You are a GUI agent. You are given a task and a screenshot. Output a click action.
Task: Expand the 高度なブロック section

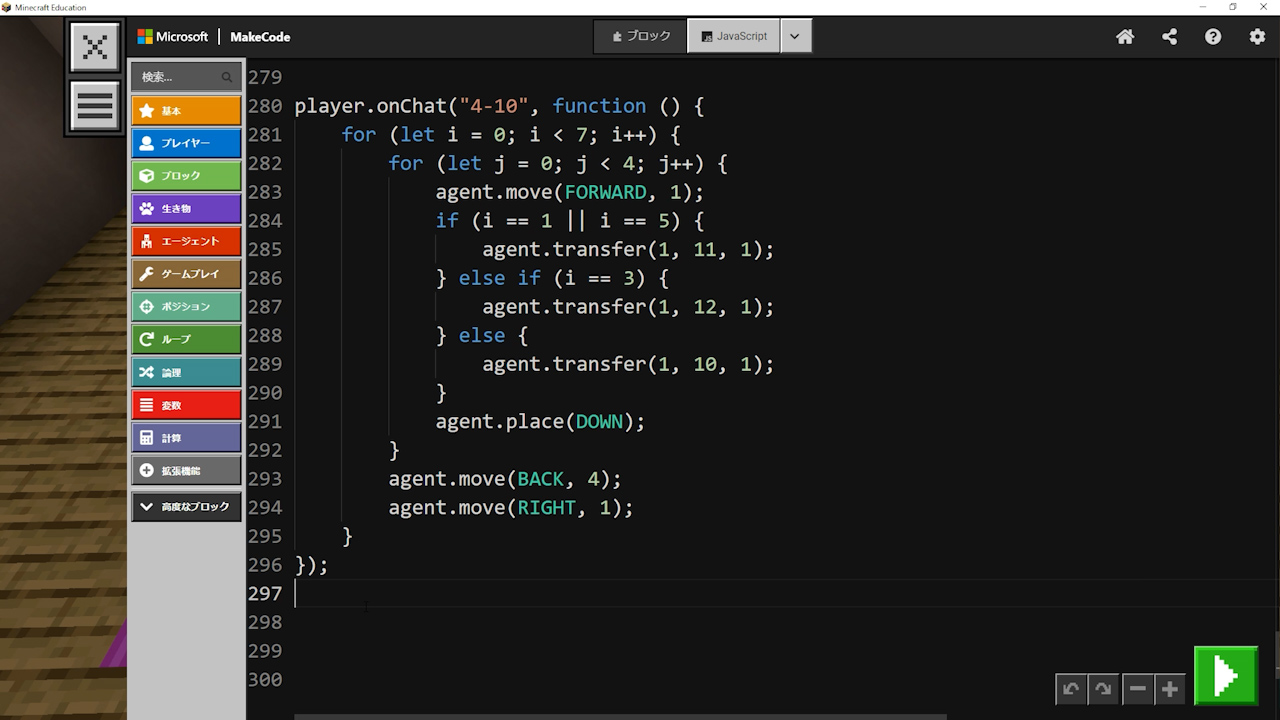186,507
